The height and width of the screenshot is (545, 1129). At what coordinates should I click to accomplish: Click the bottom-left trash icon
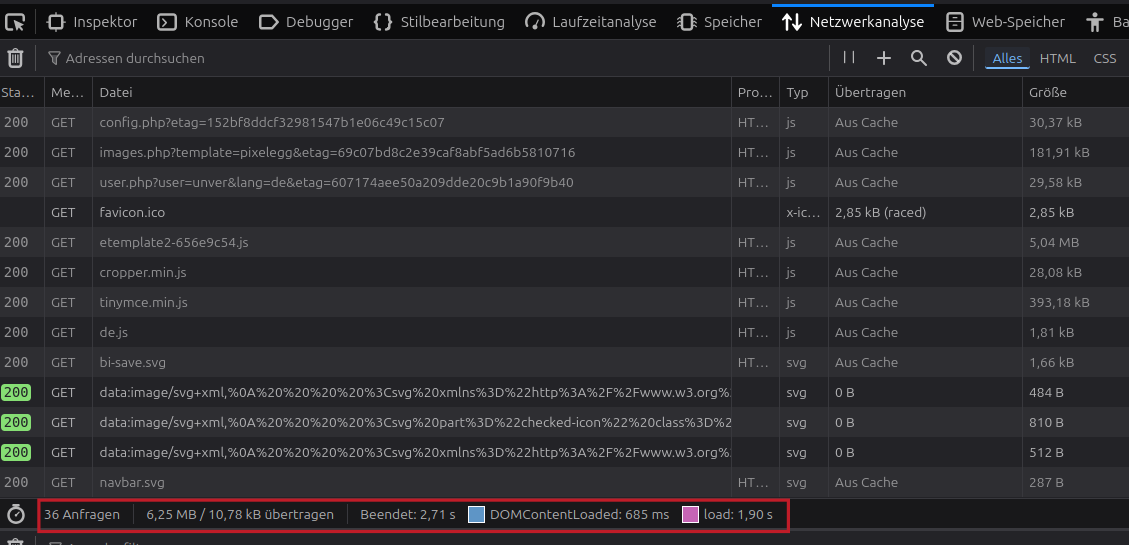point(16,542)
